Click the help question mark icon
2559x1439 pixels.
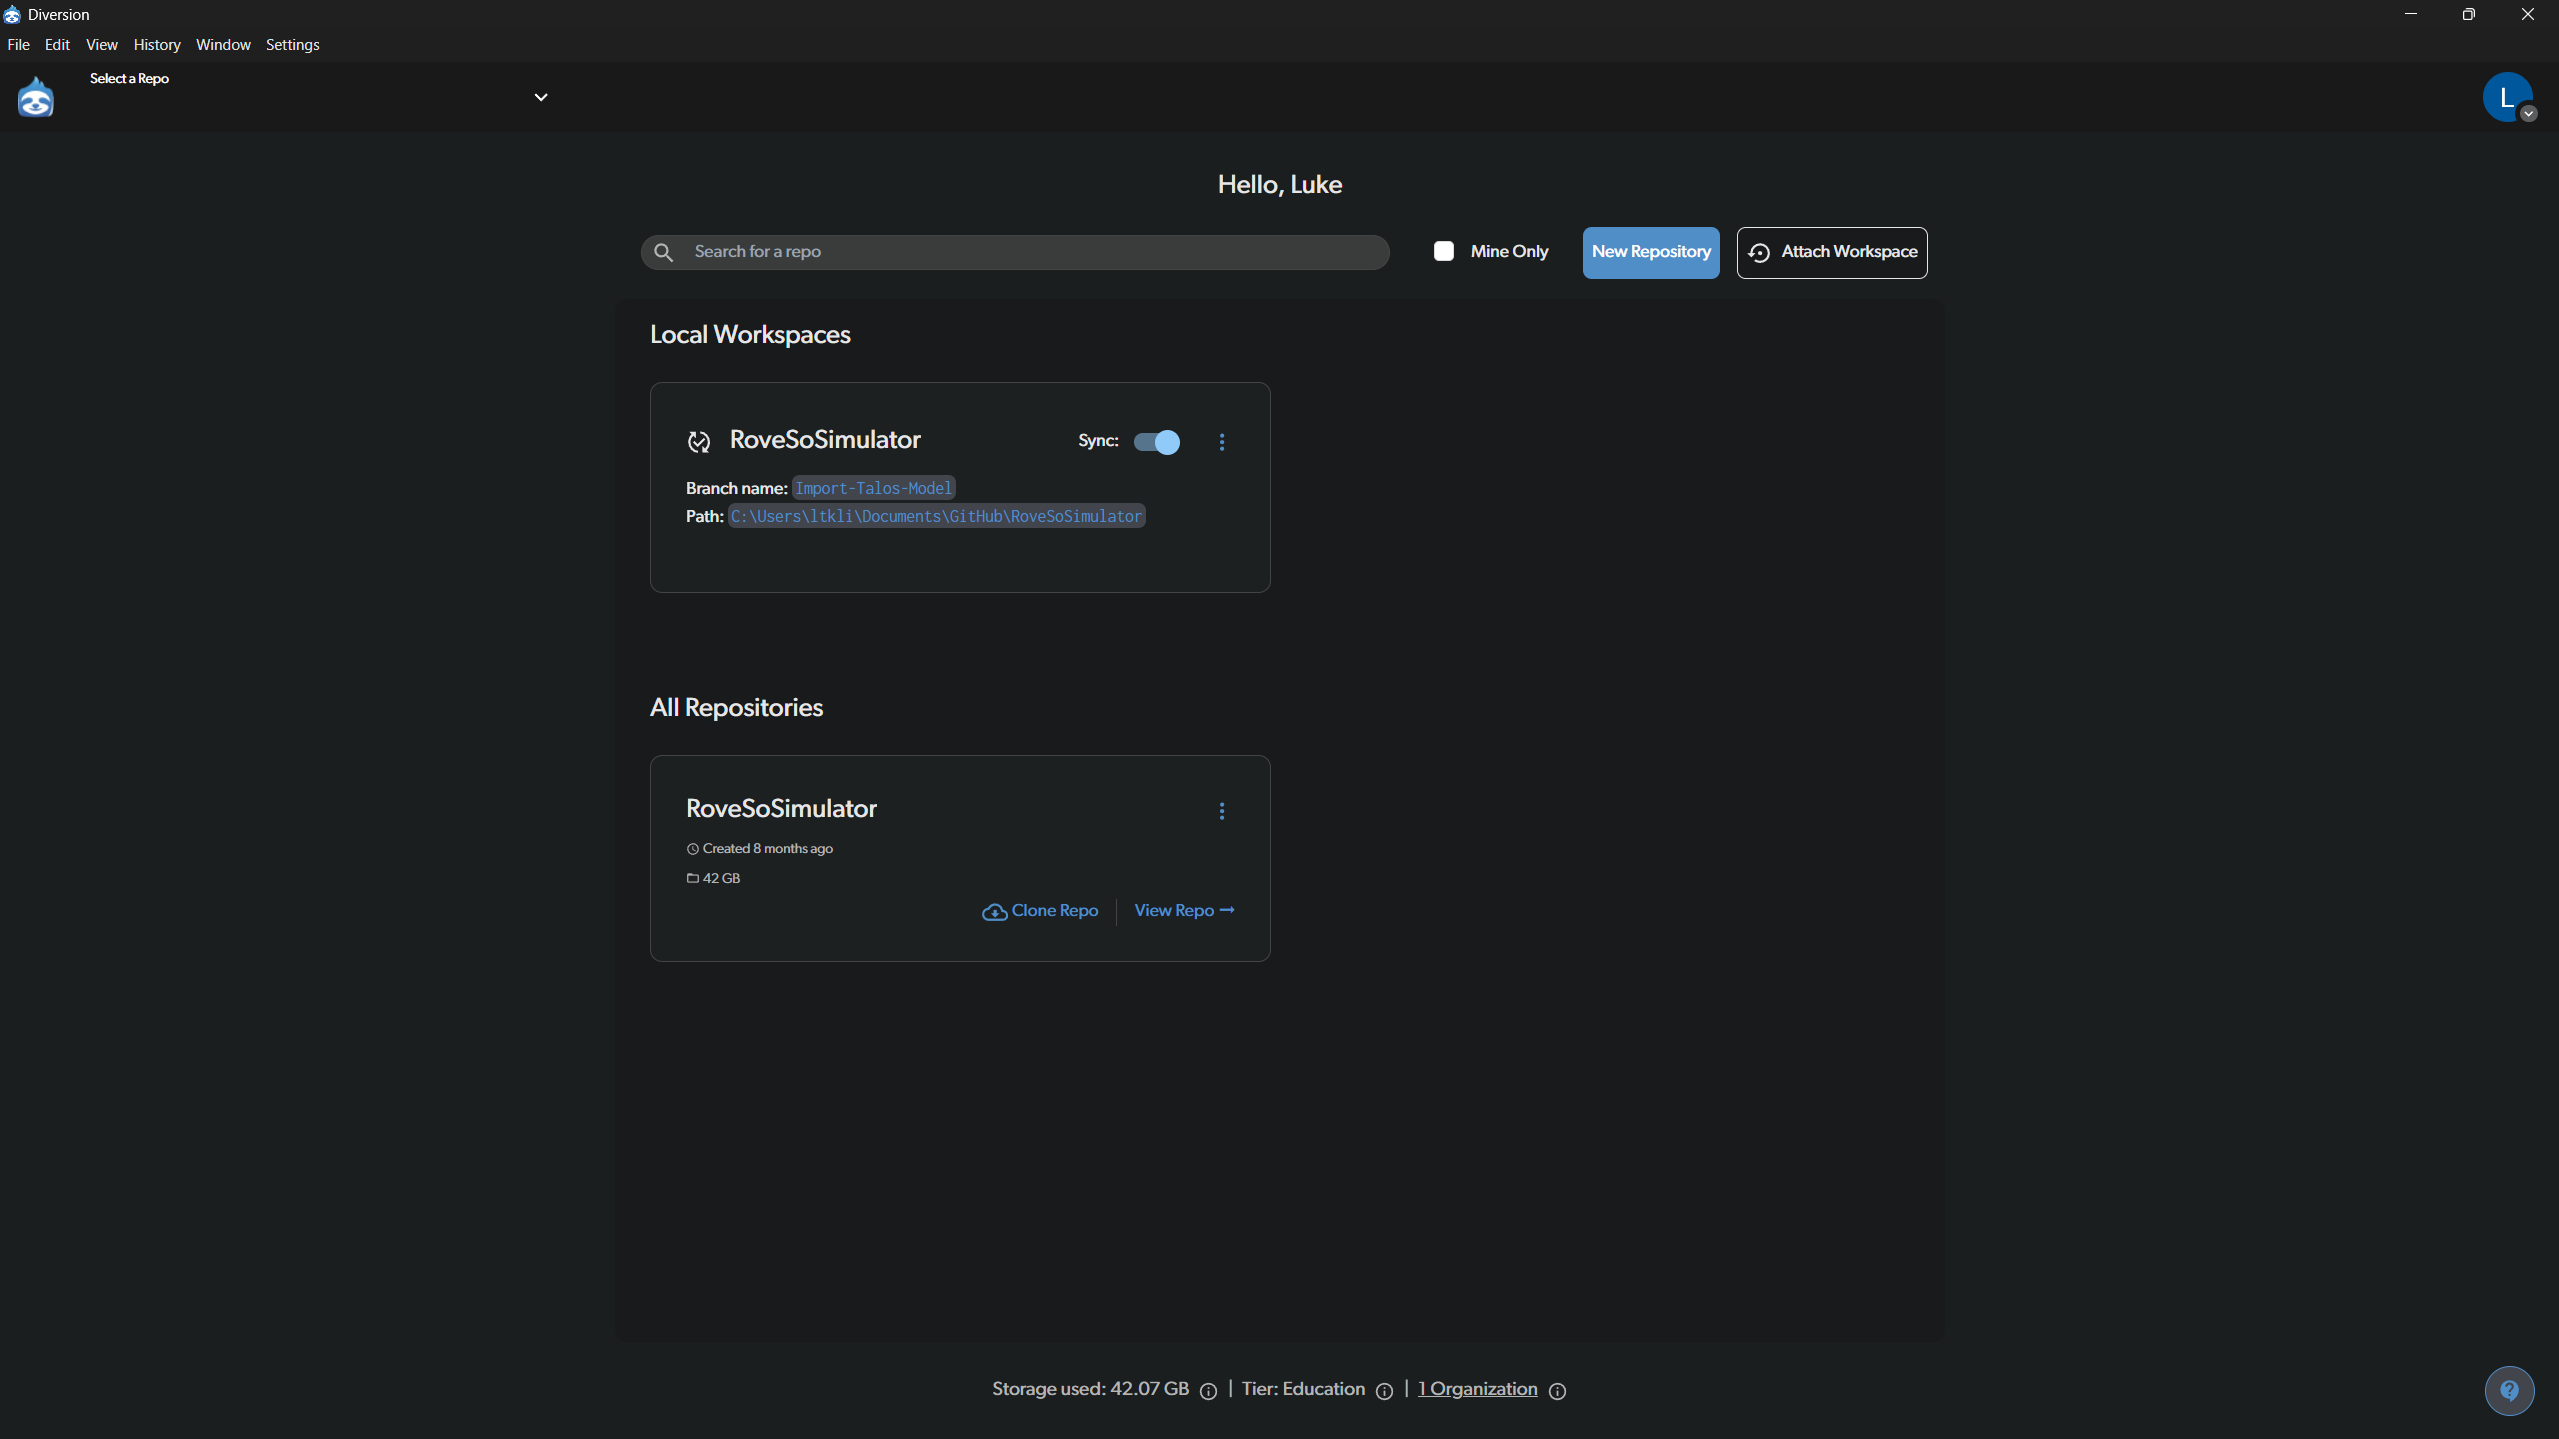click(2508, 1390)
